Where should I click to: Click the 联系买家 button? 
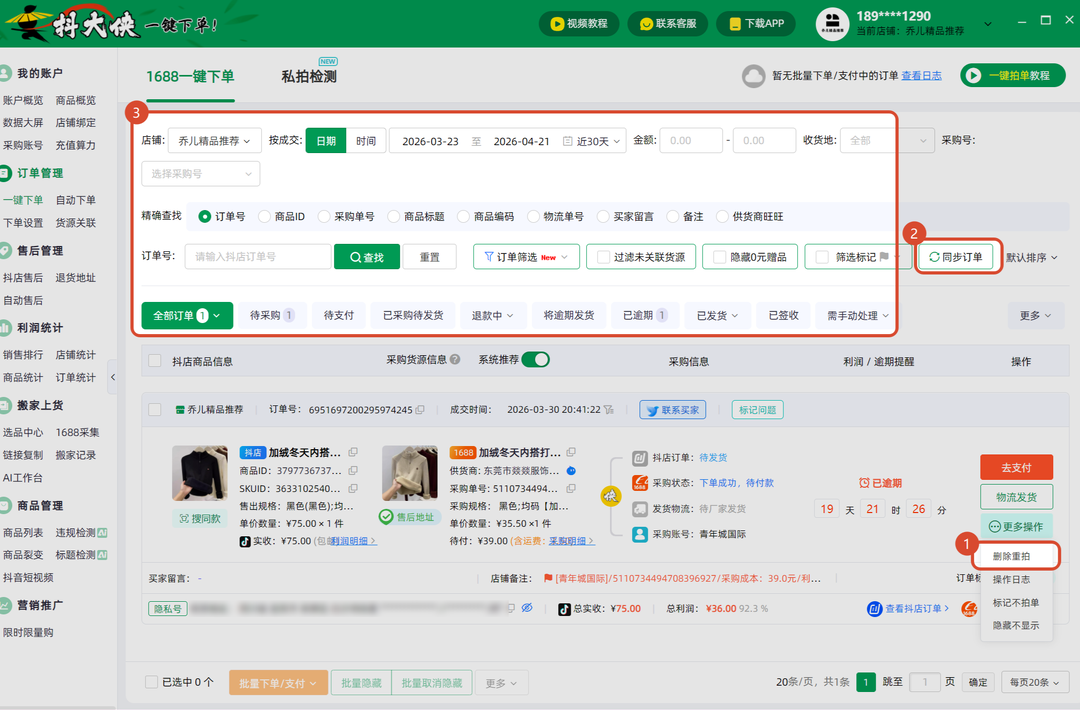click(x=673, y=410)
